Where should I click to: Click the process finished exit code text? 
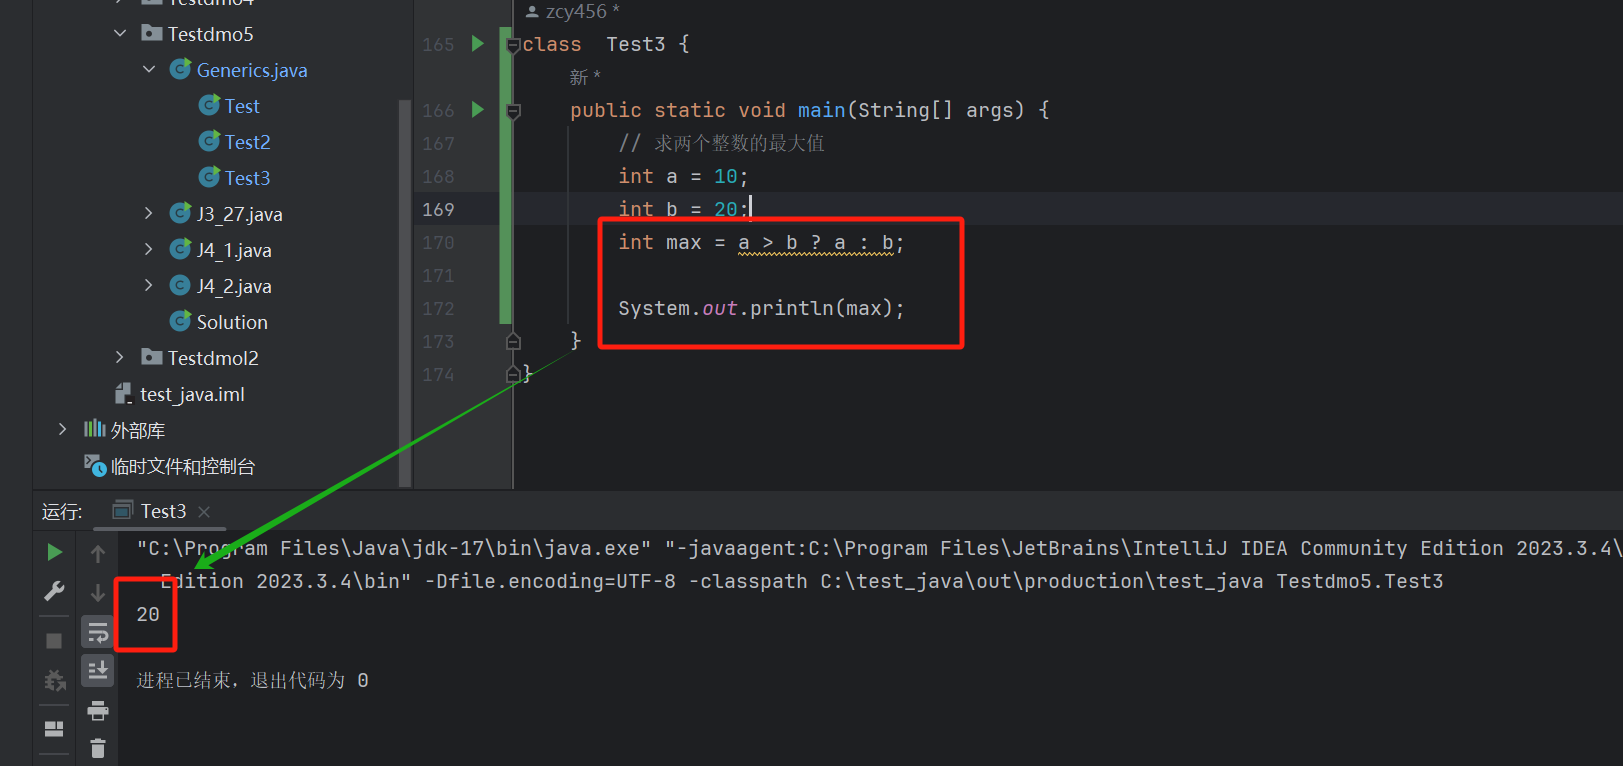252,680
